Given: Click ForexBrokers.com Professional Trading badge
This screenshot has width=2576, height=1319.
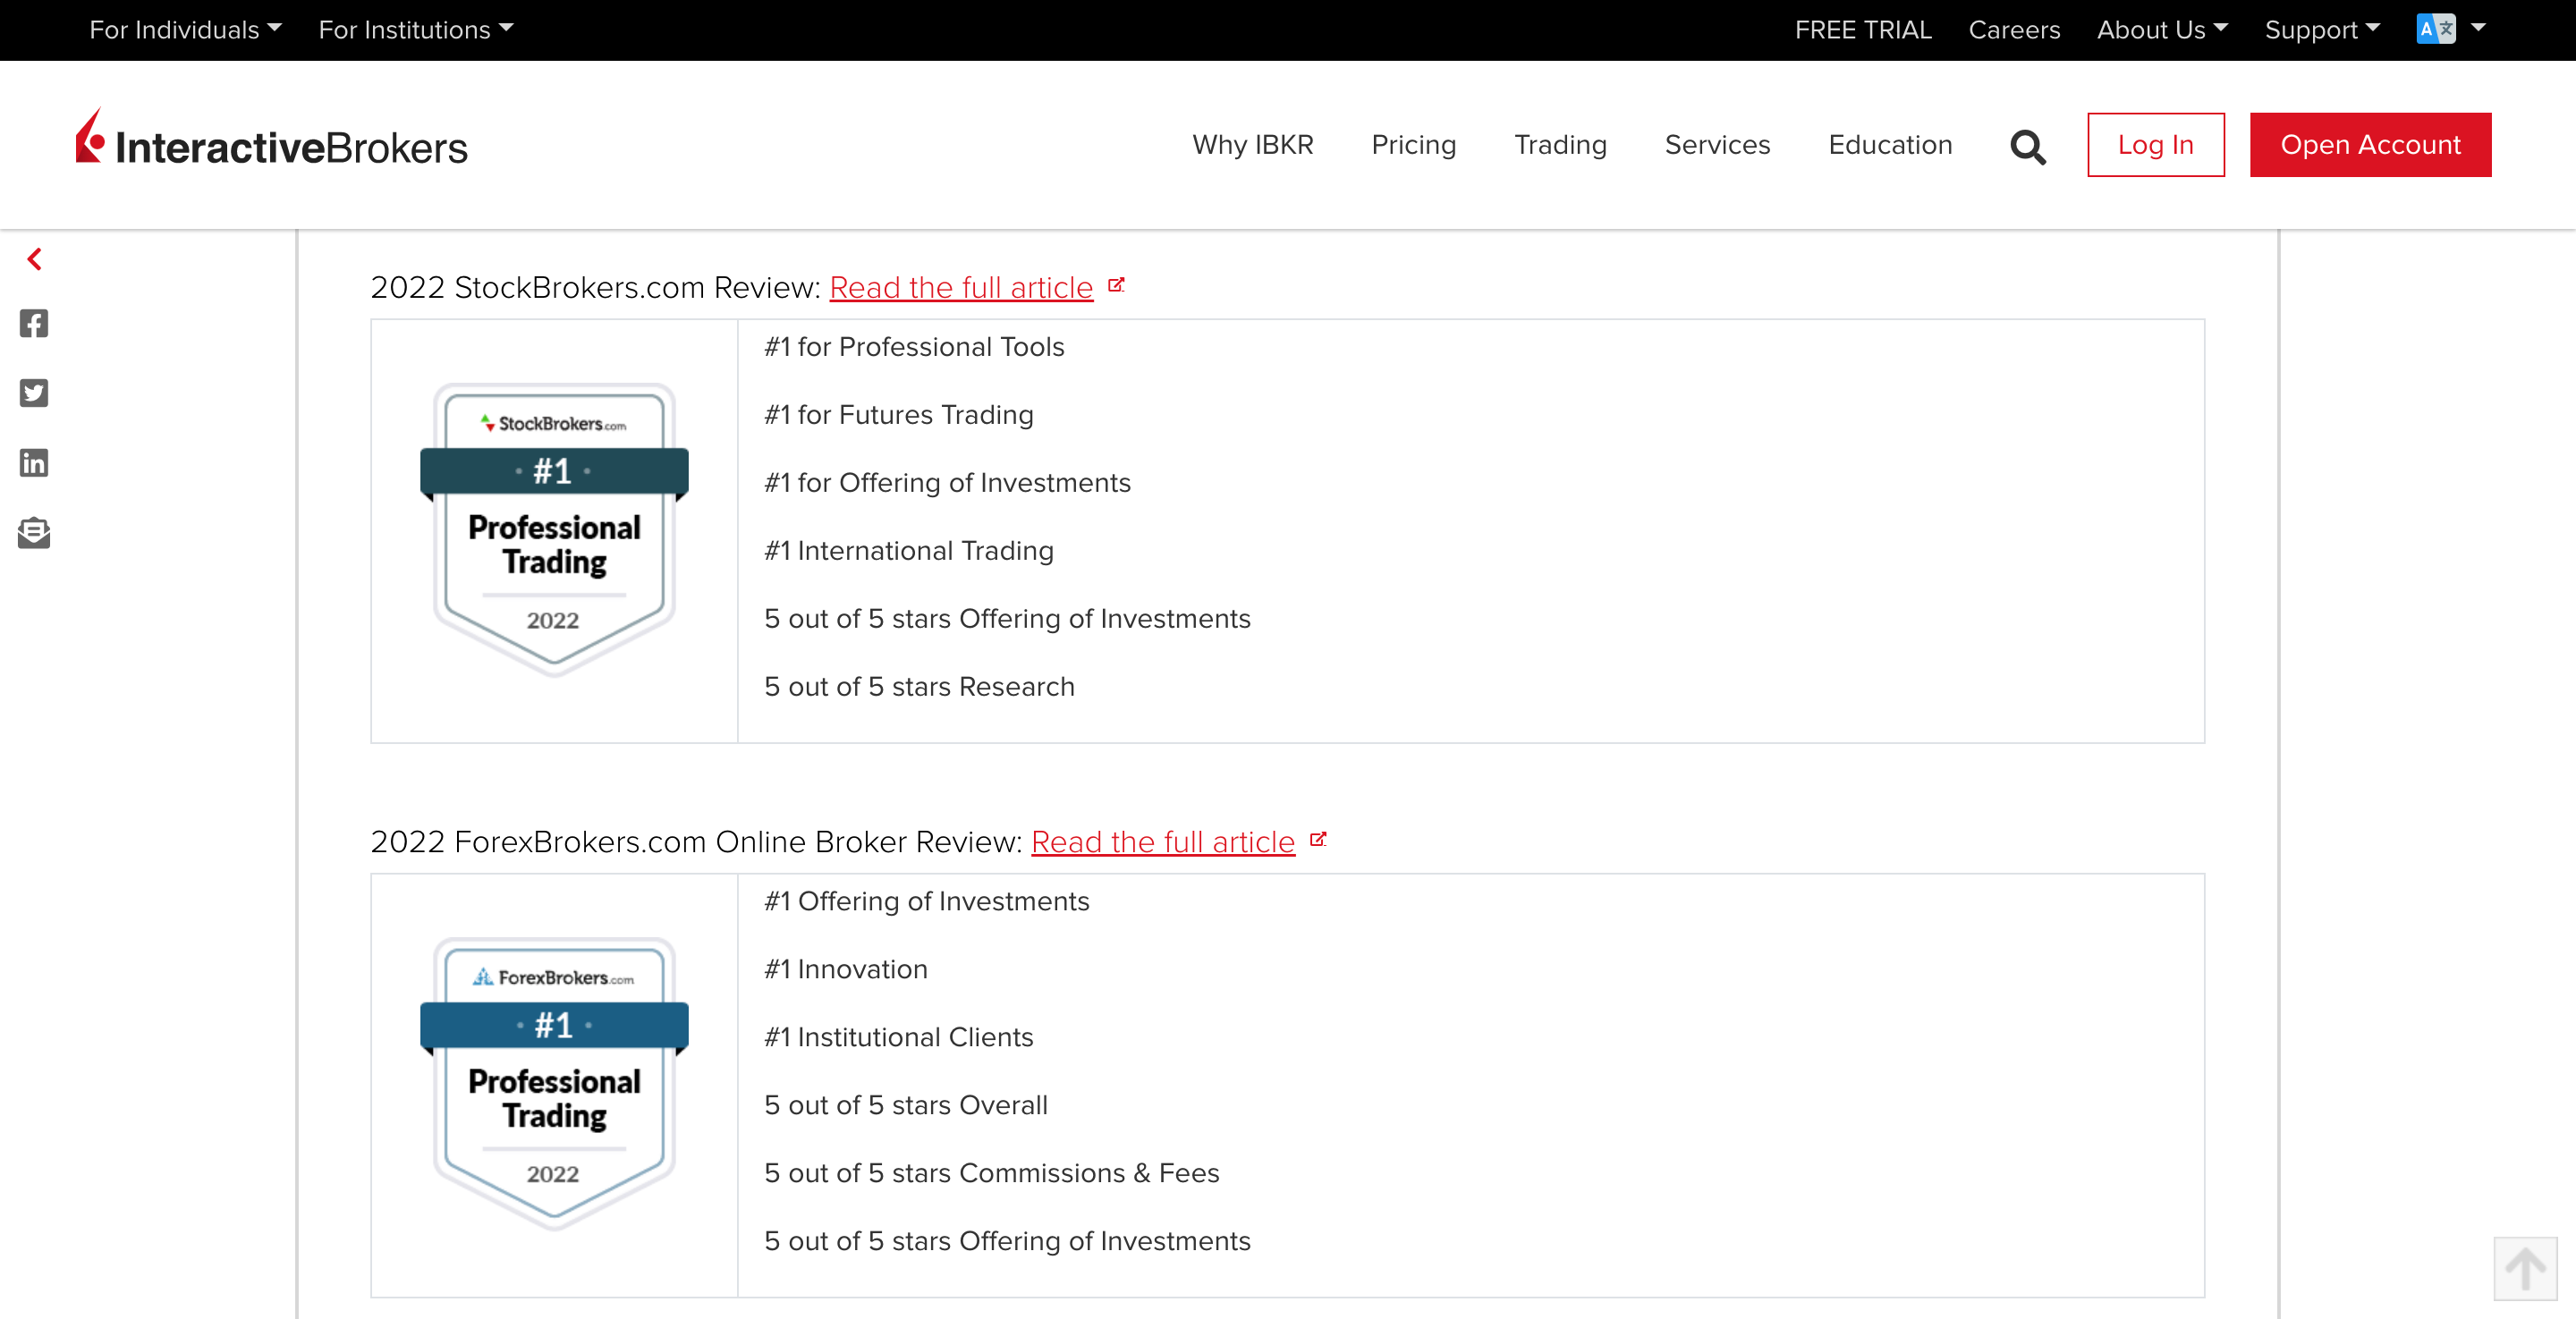Looking at the screenshot, I should 554,1084.
